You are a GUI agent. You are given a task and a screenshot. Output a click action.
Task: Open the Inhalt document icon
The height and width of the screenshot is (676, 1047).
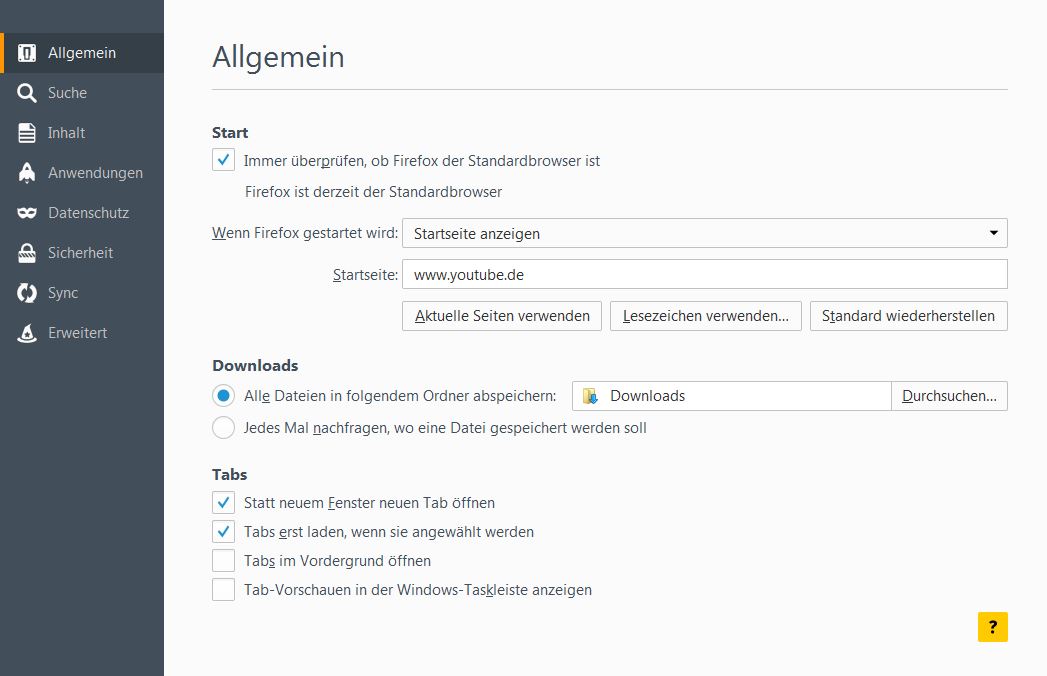click(x=28, y=133)
